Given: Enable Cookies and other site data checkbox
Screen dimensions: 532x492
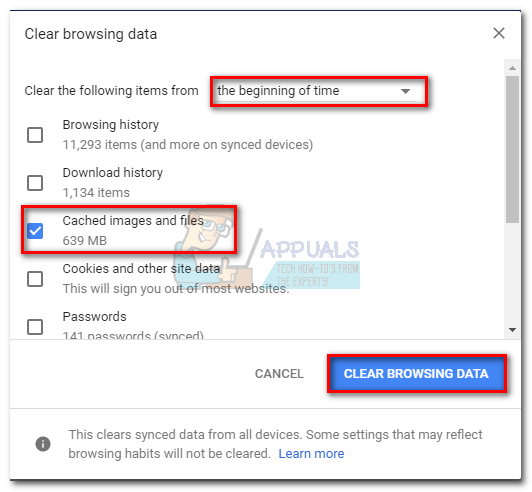Looking at the screenshot, I should [x=35, y=279].
